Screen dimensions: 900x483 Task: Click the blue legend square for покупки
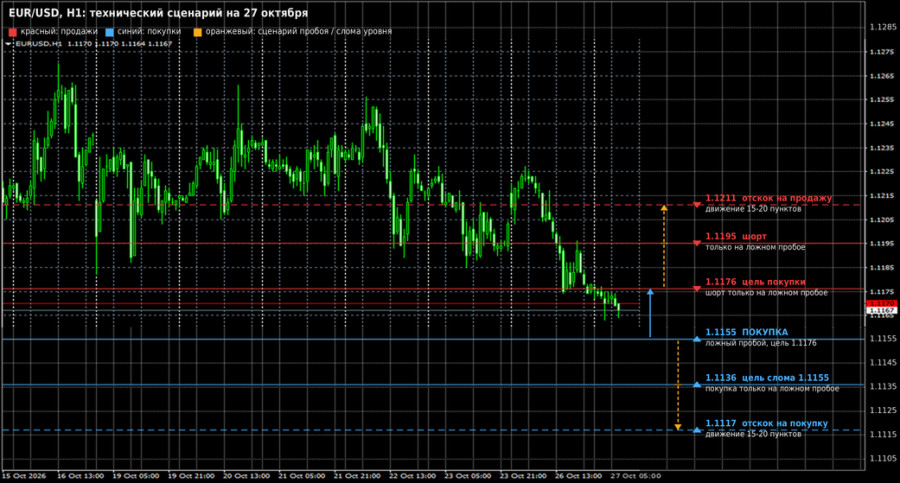coord(110,32)
